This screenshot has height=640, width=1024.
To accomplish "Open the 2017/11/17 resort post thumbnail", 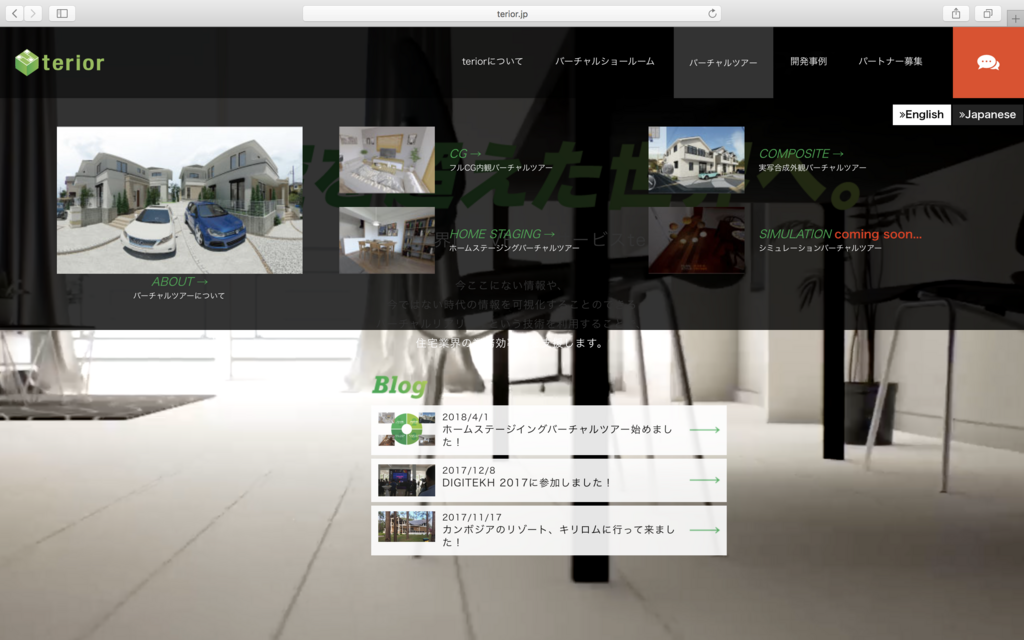I will 406,526.
